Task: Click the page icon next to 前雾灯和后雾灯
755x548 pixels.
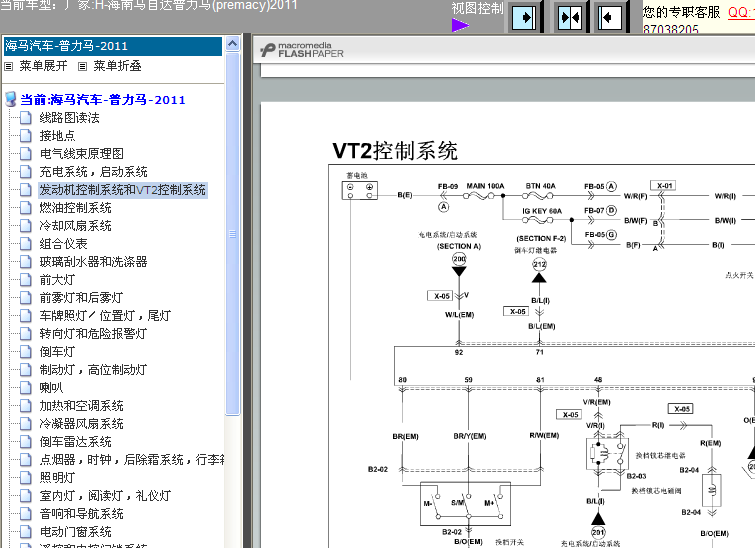Action: [26, 298]
